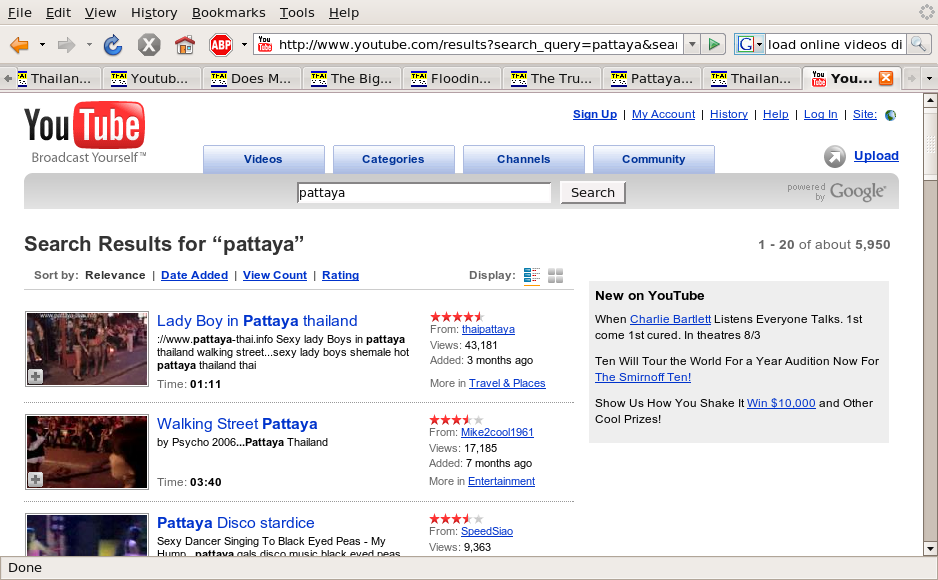Image resolution: width=938 pixels, height=580 pixels.
Task: Click the YouTube search field containing pattaya
Action: click(x=424, y=193)
